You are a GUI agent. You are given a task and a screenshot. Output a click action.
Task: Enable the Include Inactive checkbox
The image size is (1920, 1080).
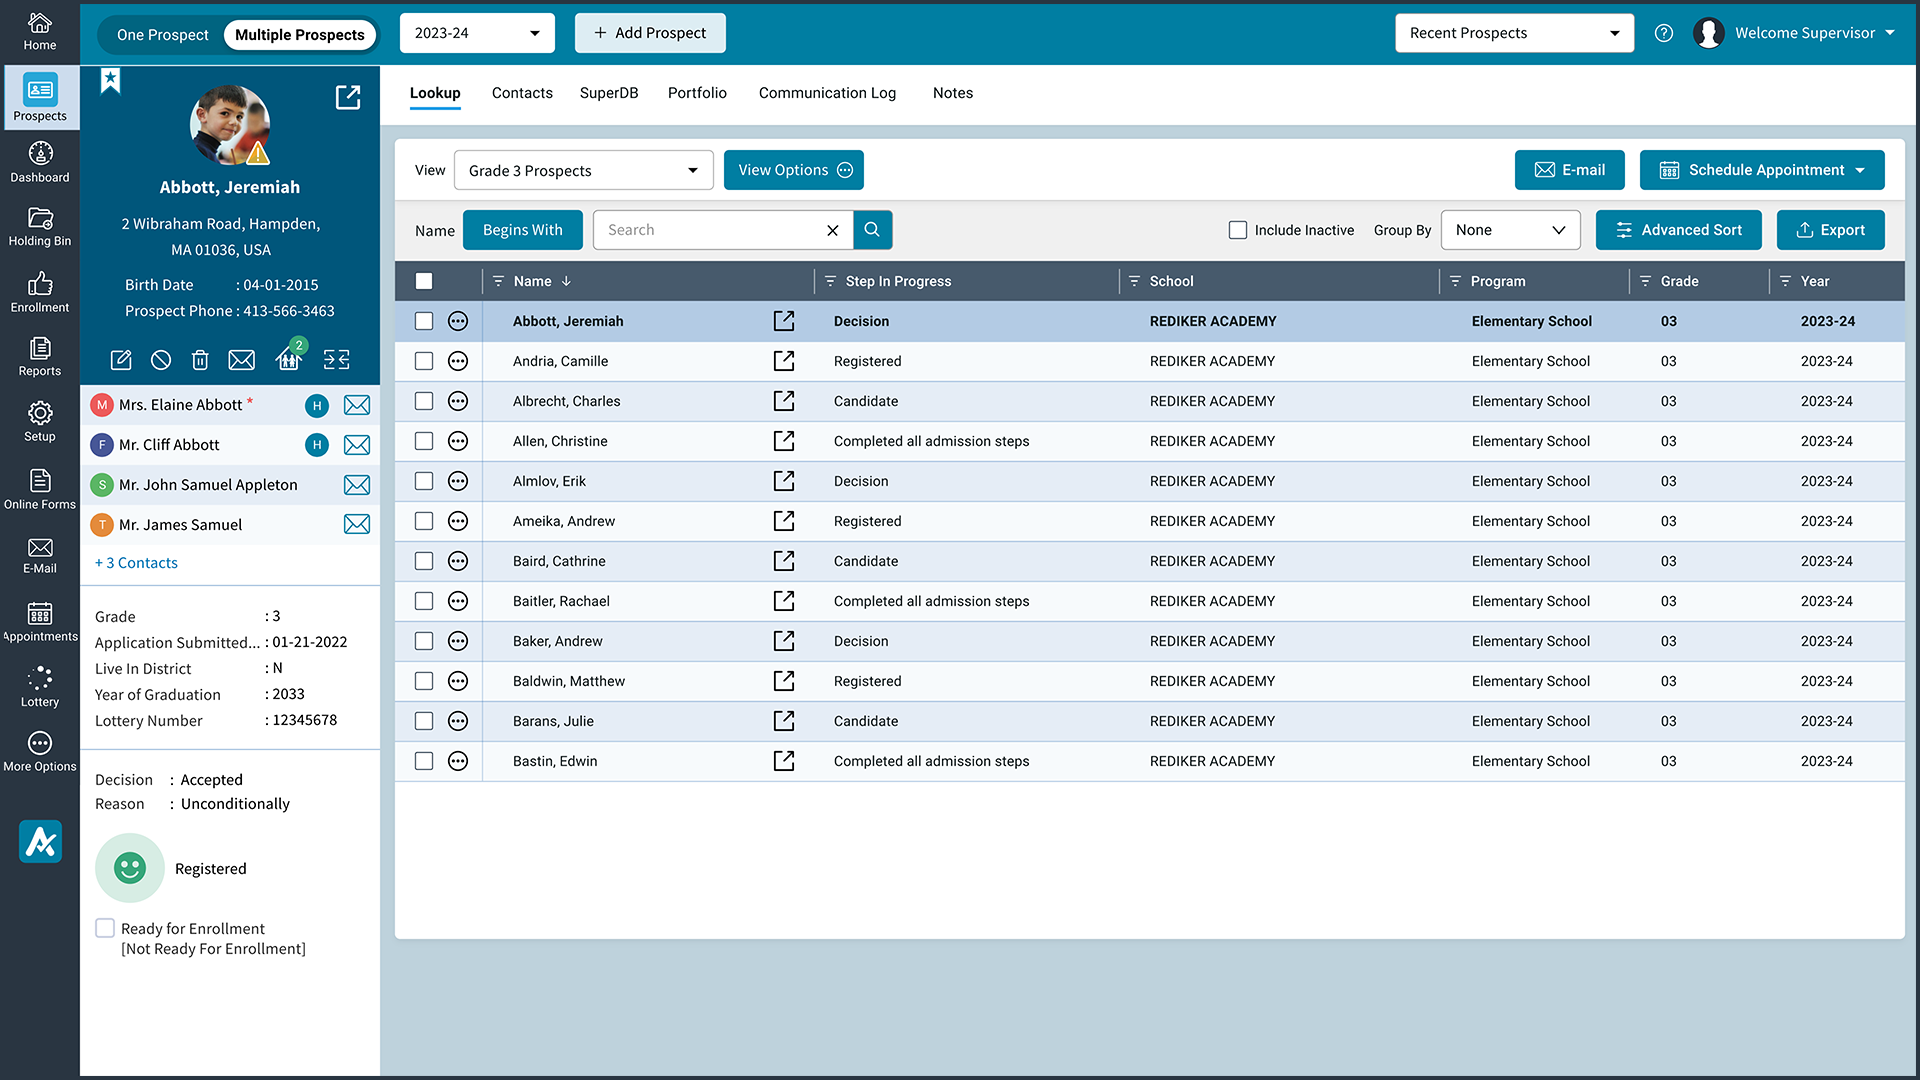click(x=1238, y=230)
